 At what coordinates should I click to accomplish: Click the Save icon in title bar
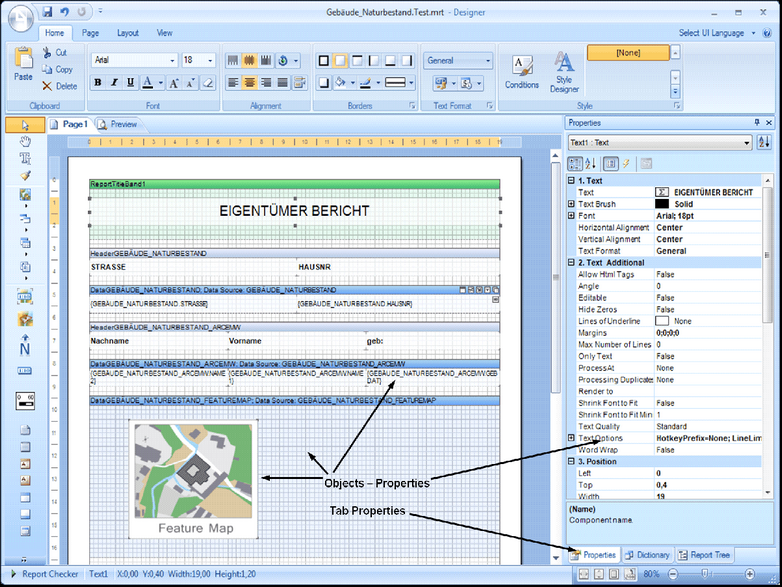46,12
